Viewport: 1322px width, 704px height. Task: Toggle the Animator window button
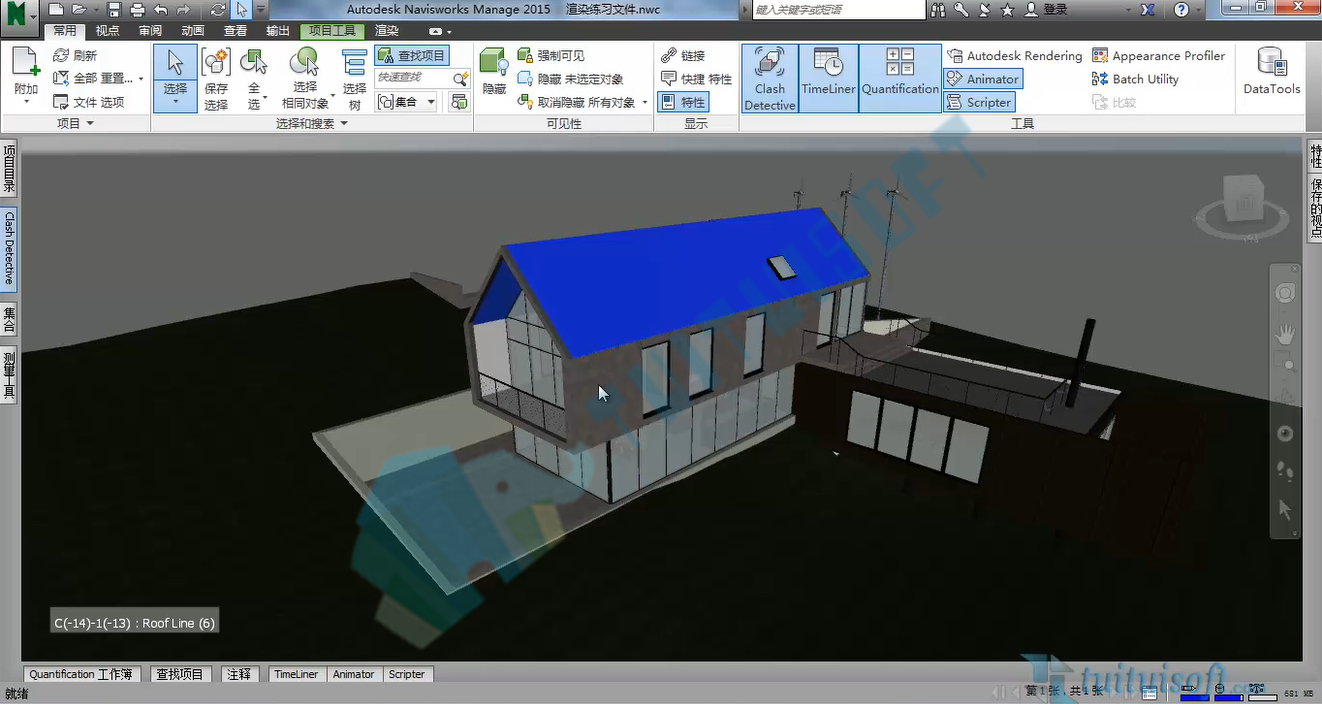click(983, 79)
